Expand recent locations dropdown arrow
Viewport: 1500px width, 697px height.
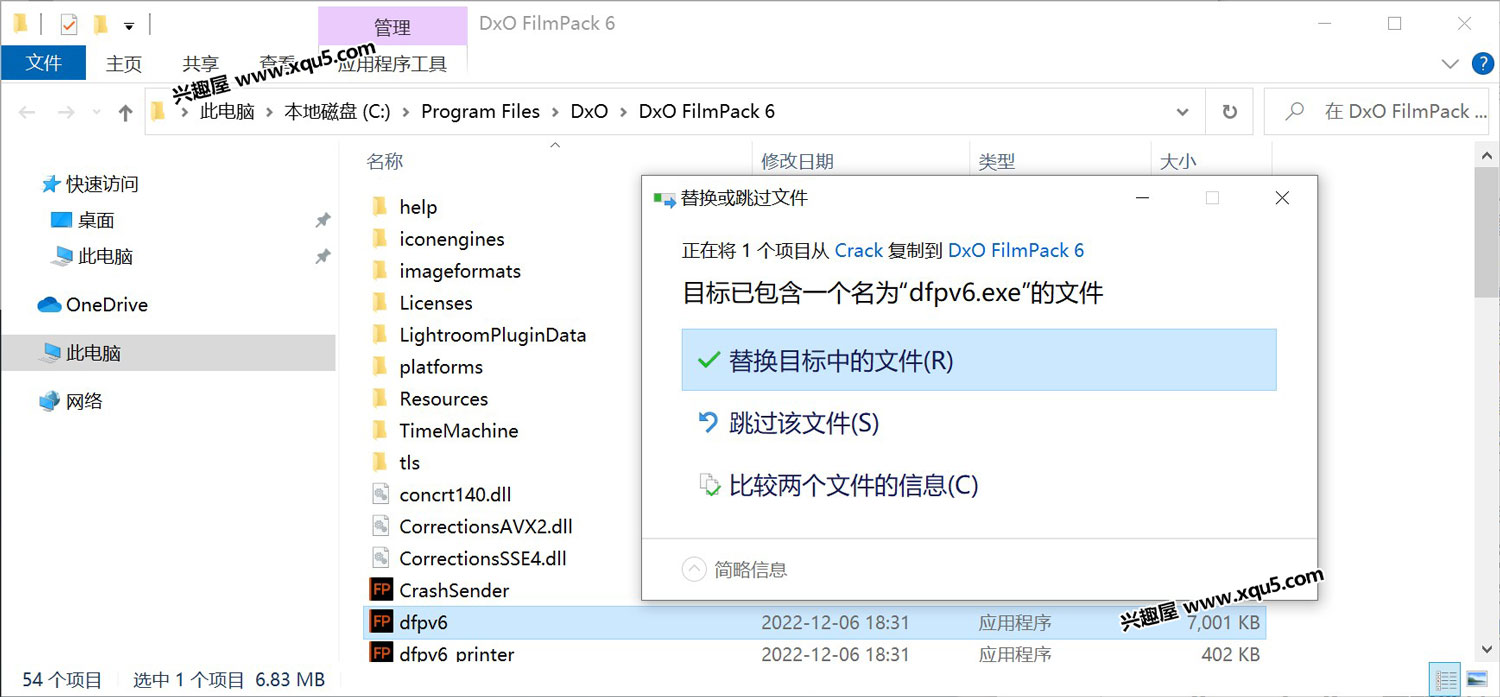click(96, 112)
